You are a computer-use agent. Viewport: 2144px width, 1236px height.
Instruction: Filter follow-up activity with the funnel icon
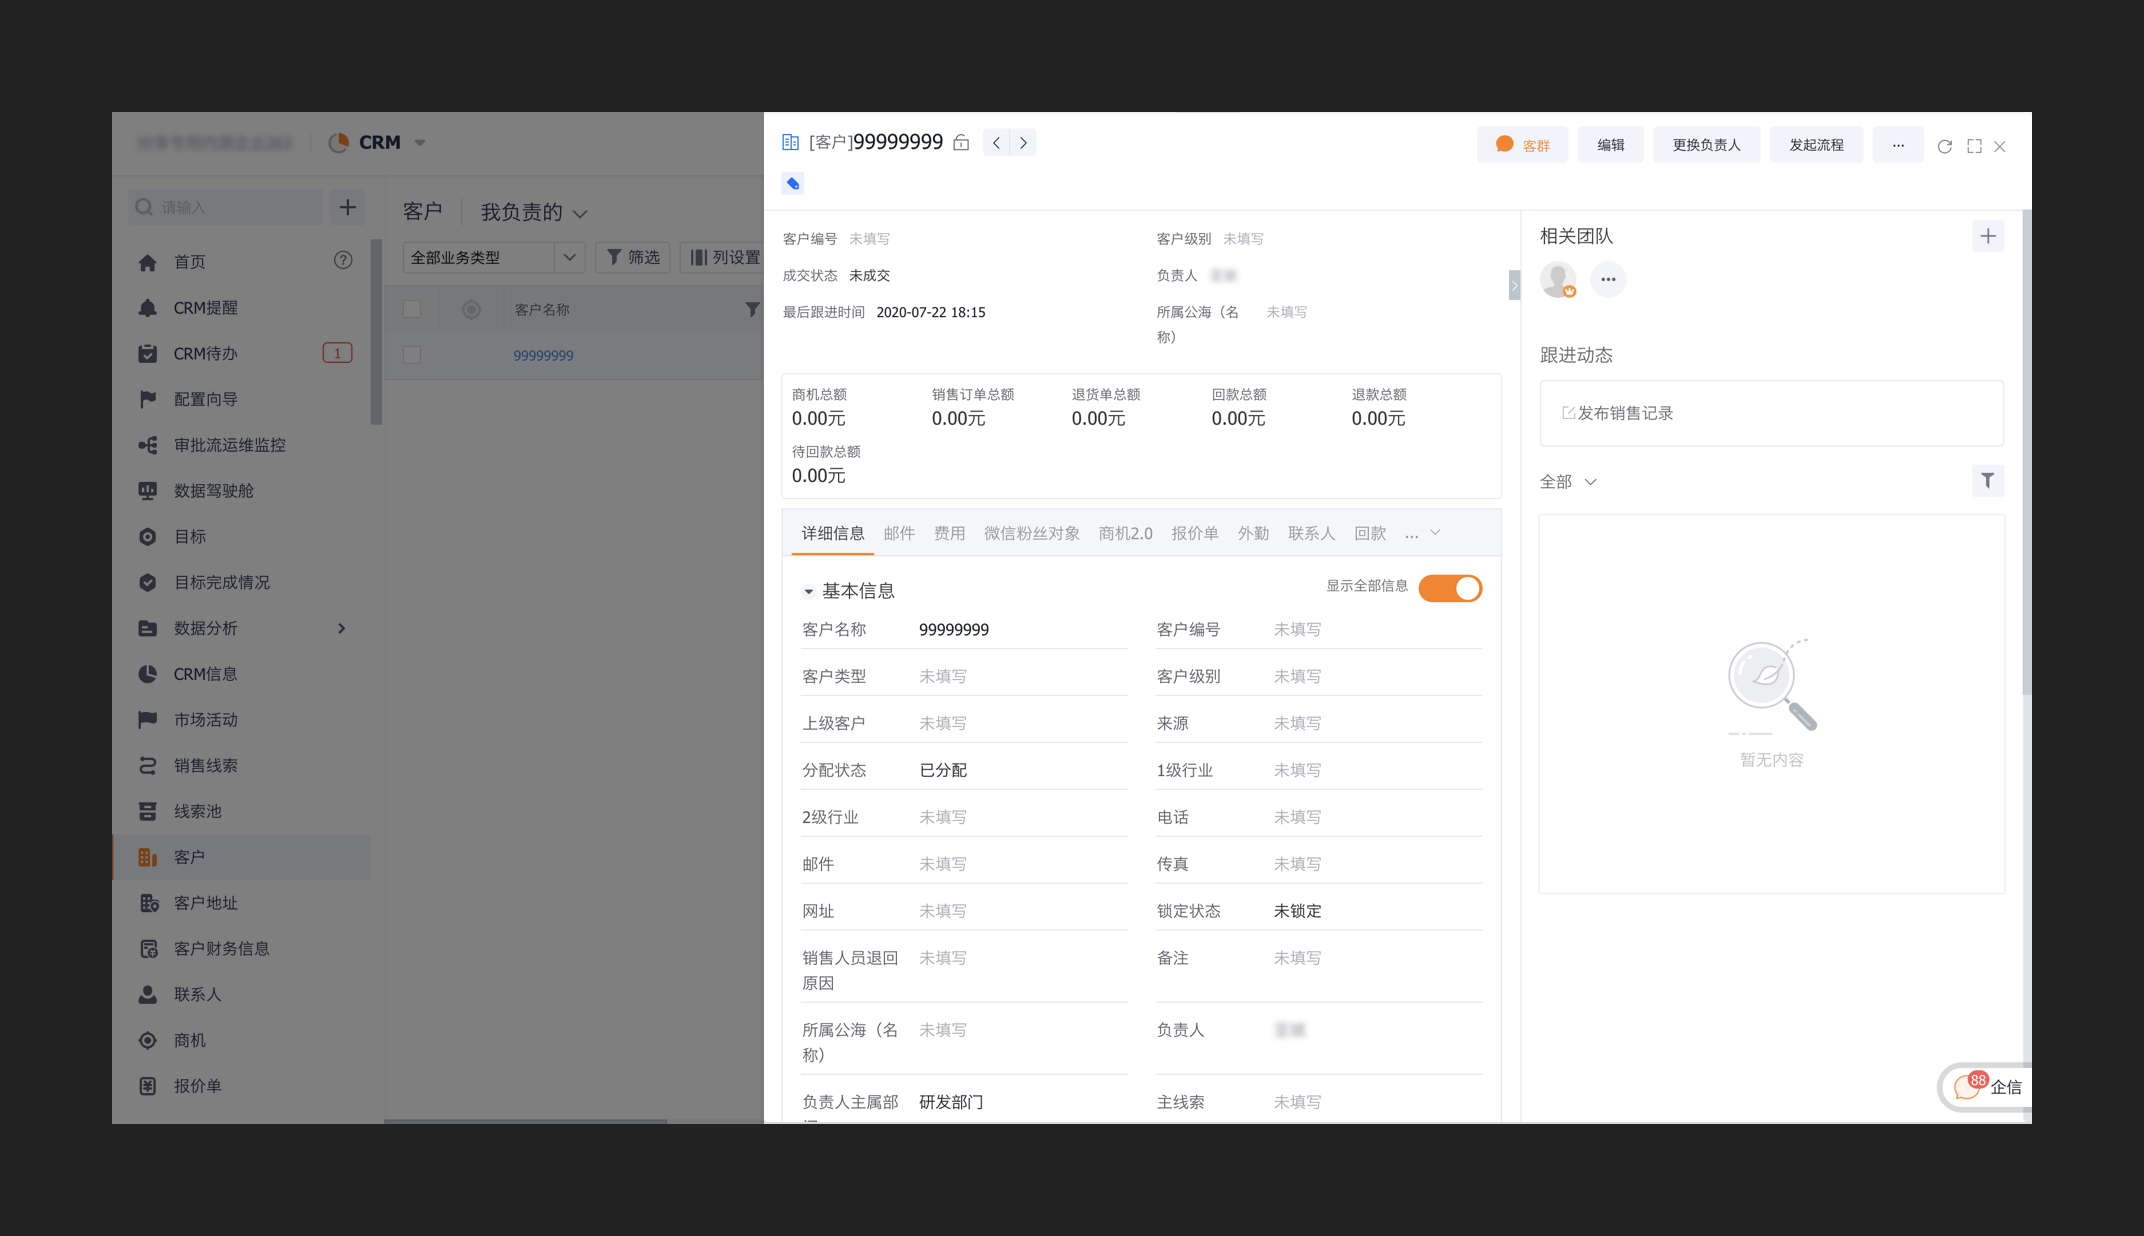(x=1988, y=481)
